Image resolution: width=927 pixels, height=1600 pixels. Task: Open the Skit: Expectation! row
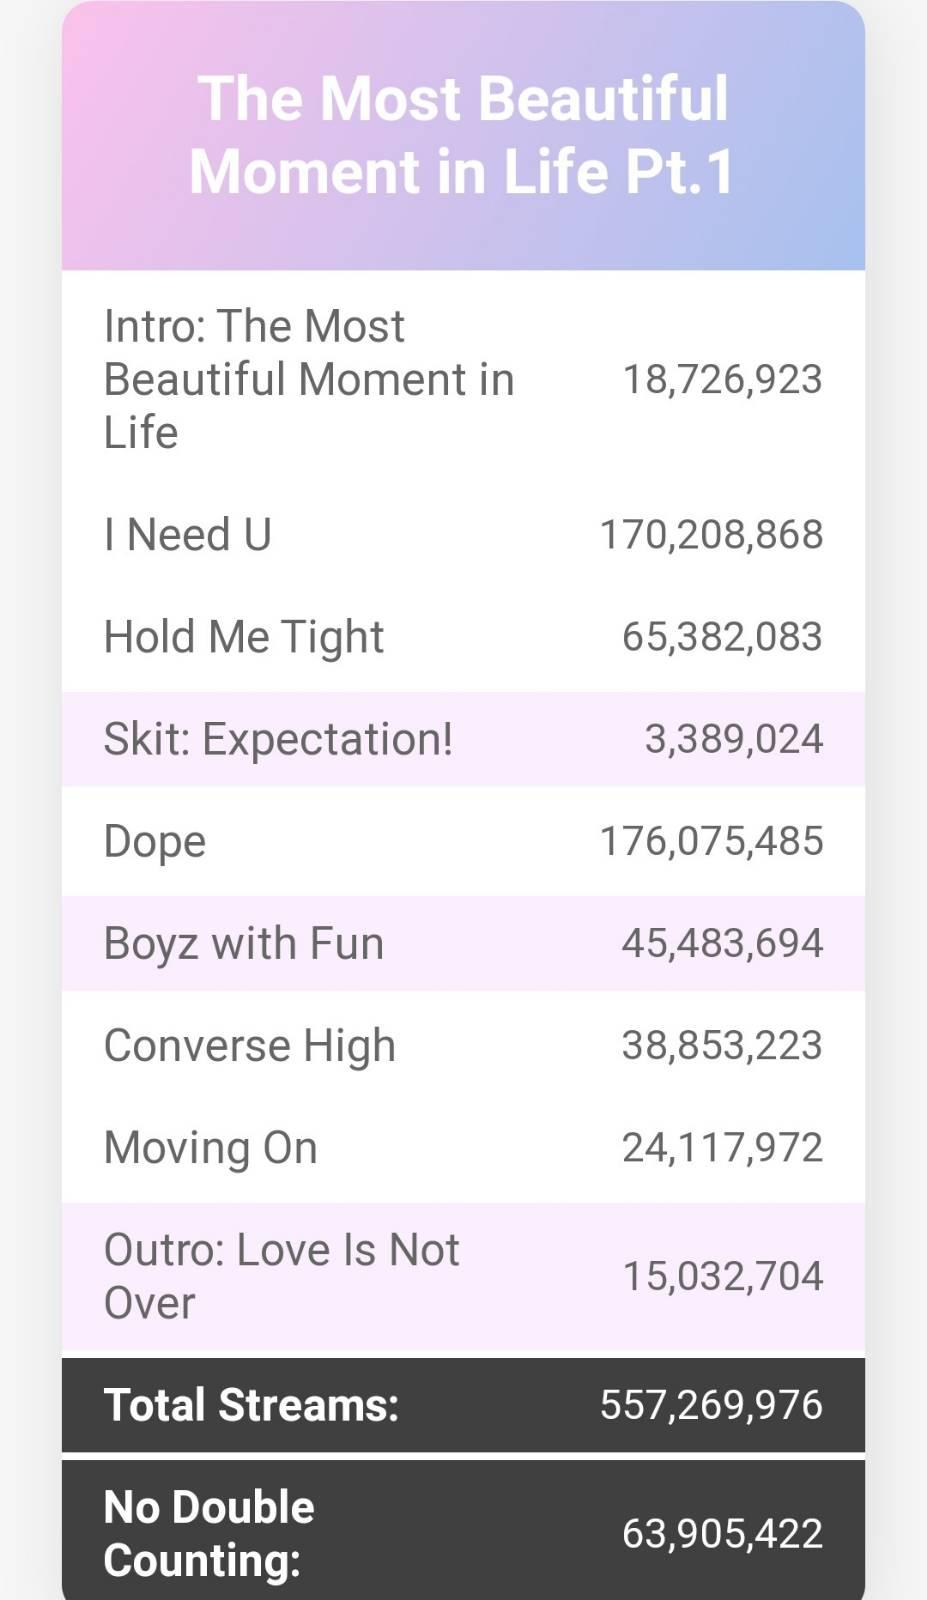coord(278,740)
